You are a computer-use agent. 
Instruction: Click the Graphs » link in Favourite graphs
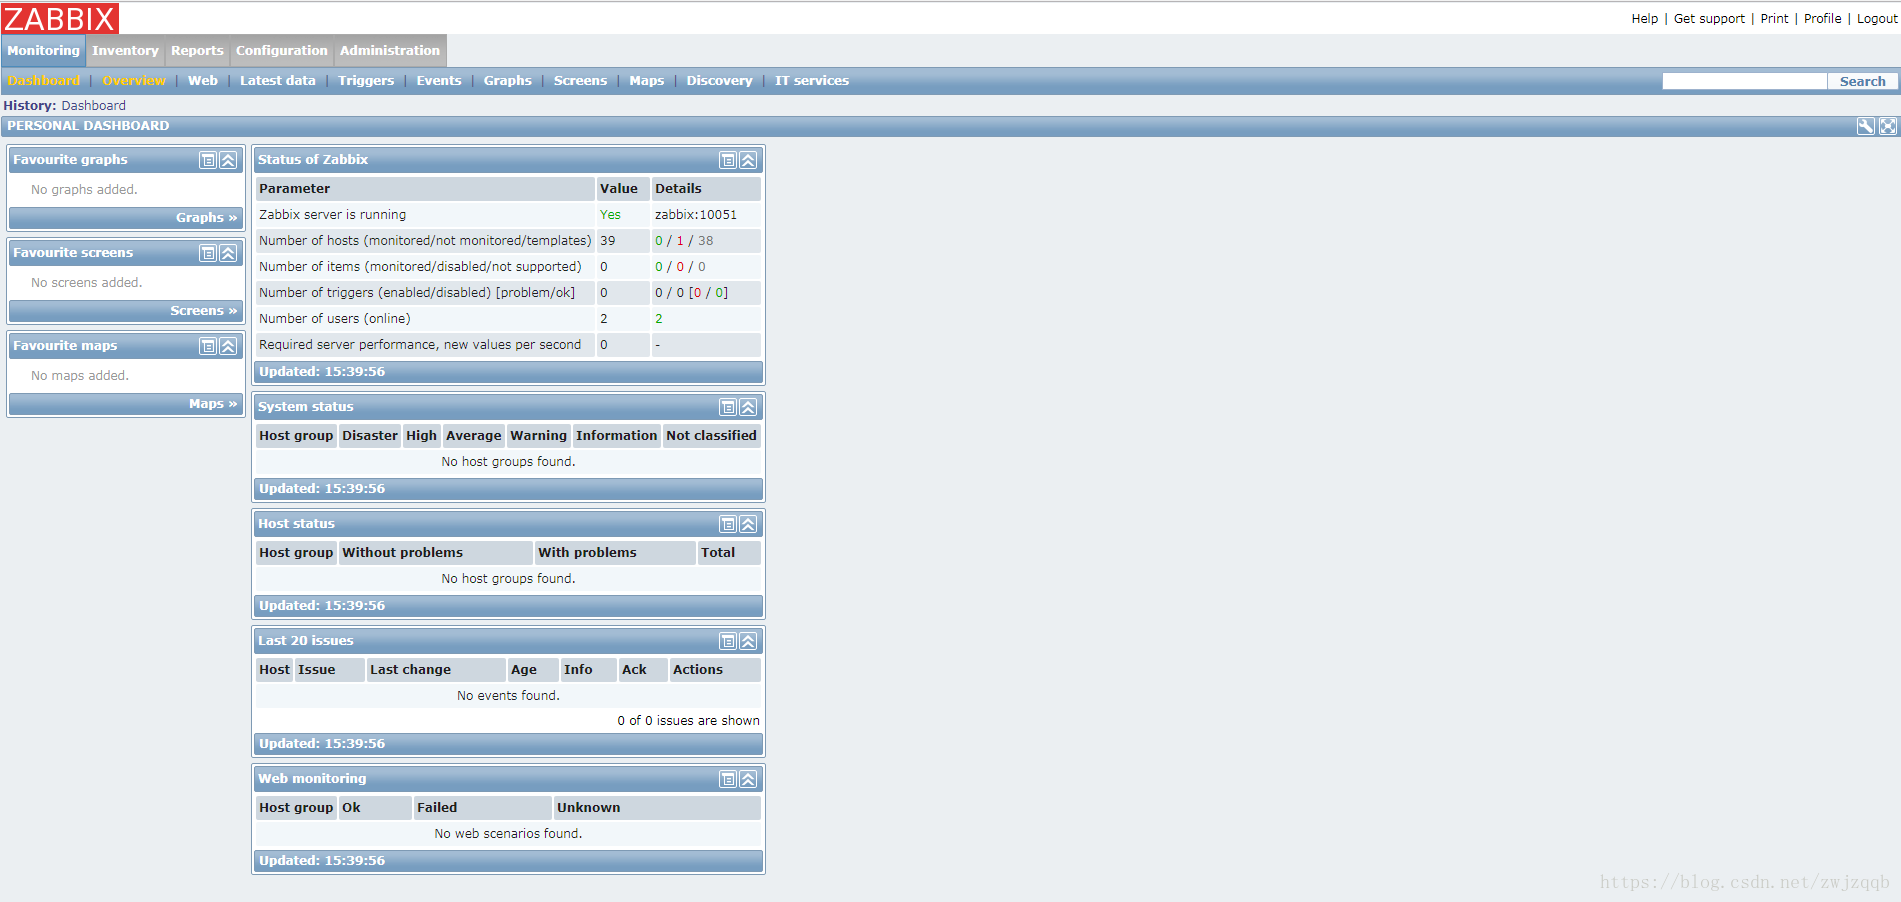(206, 217)
